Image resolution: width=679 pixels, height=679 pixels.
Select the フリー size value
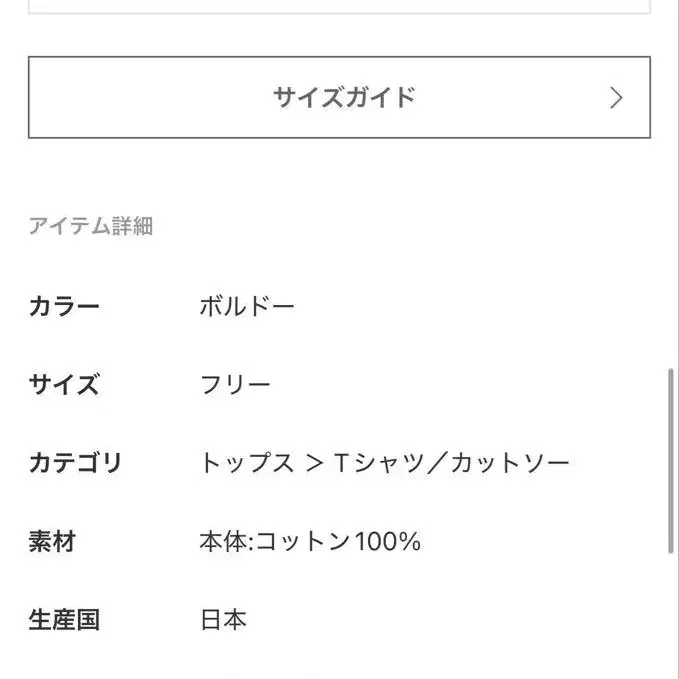click(x=235, y=384)
